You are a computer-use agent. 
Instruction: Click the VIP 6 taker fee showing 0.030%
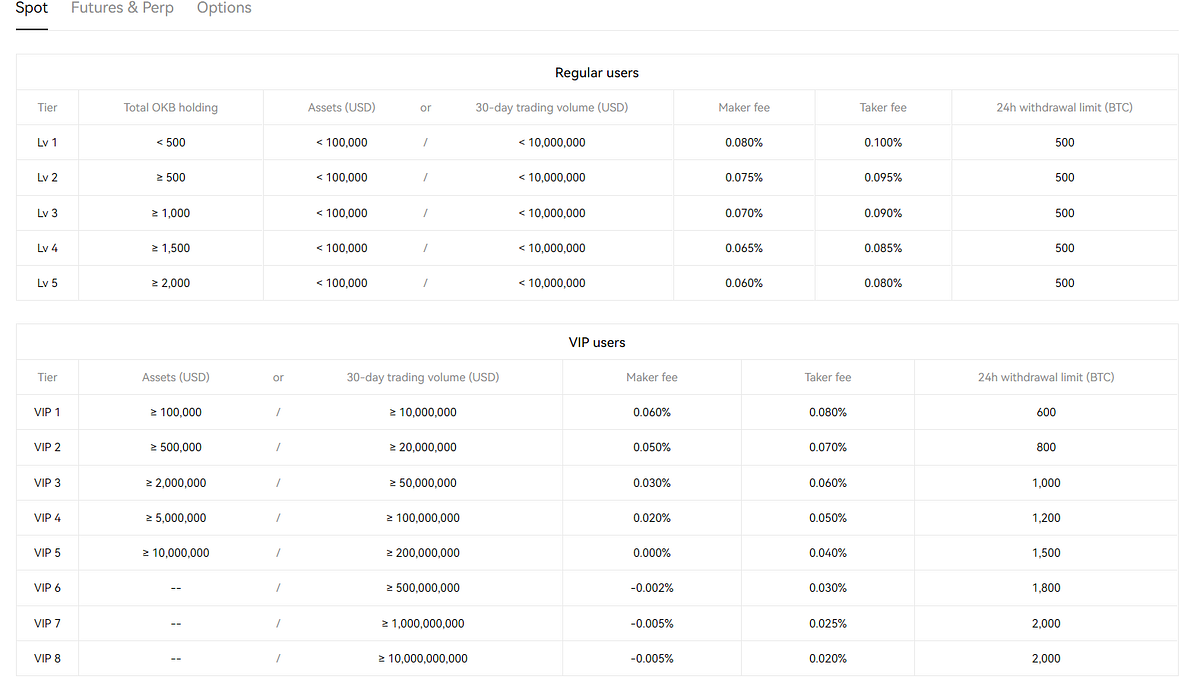[x=827, y=587]
